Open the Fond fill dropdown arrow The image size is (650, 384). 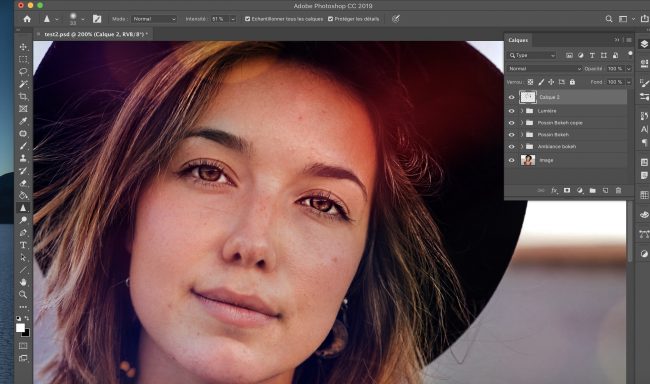628,82
